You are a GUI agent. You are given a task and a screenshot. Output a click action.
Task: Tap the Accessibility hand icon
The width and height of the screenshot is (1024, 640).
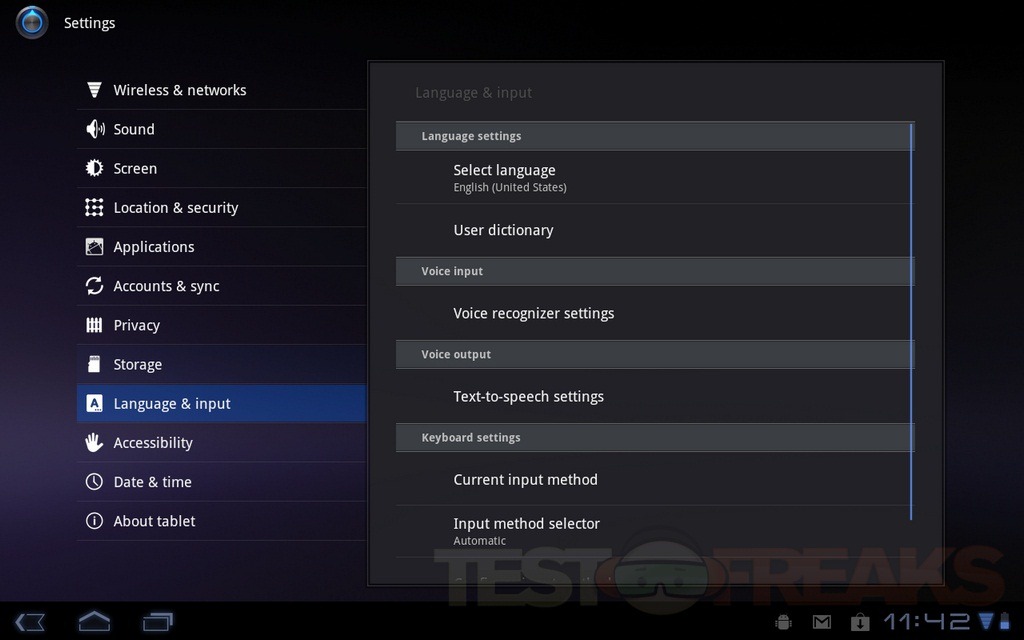pyautogui.click(x=94, y=443)
